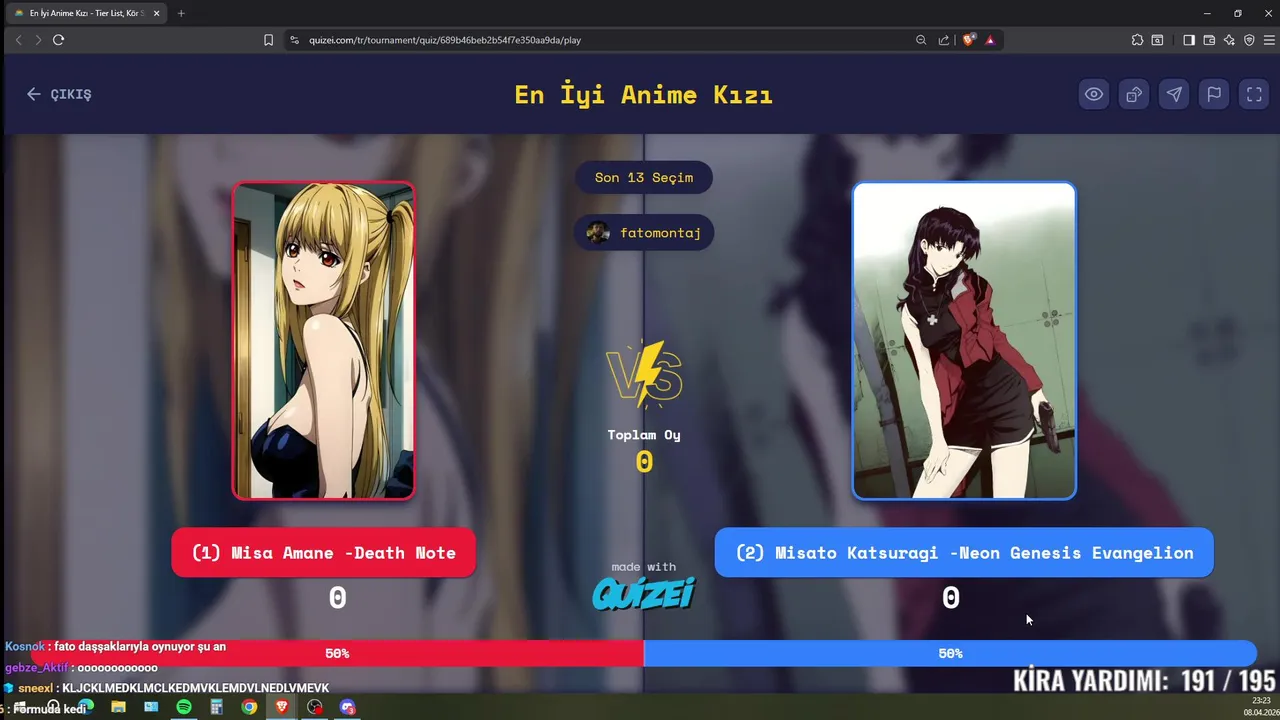Screen dimensions: 1280x720
Task: Open Google Chrome from the taskbar
Action: tap(249, 707)
